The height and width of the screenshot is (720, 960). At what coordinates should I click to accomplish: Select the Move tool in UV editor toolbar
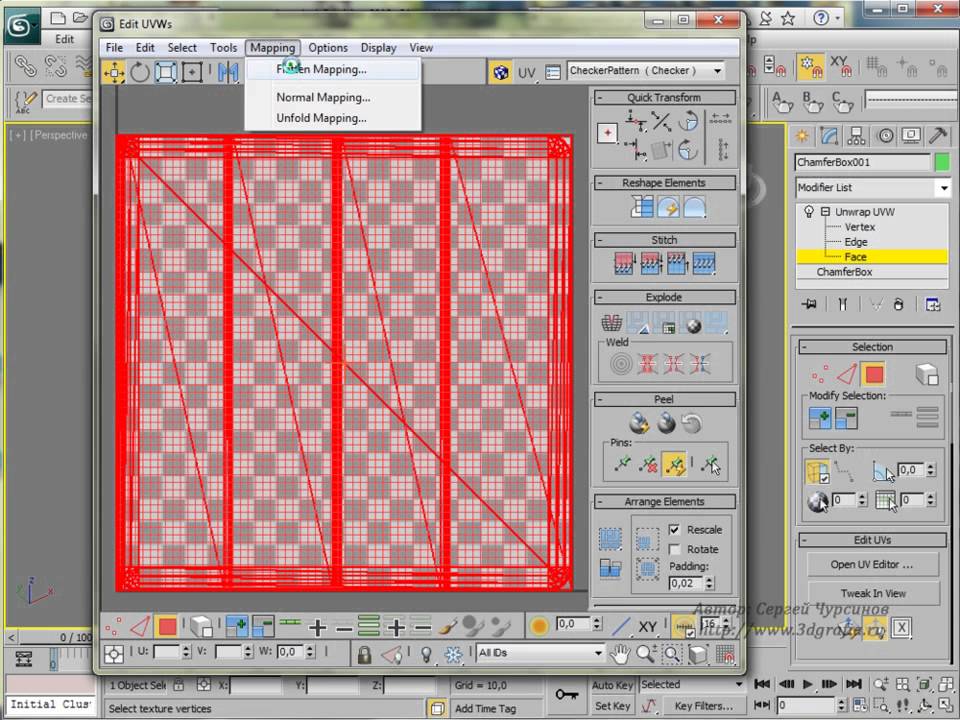tap(114, 72)
